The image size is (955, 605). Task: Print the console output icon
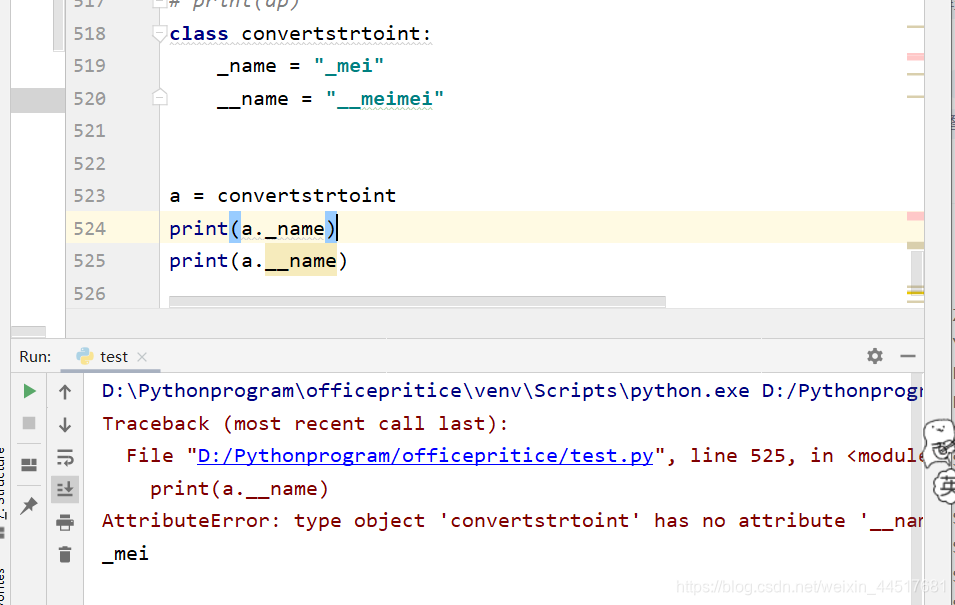point(65,522)
